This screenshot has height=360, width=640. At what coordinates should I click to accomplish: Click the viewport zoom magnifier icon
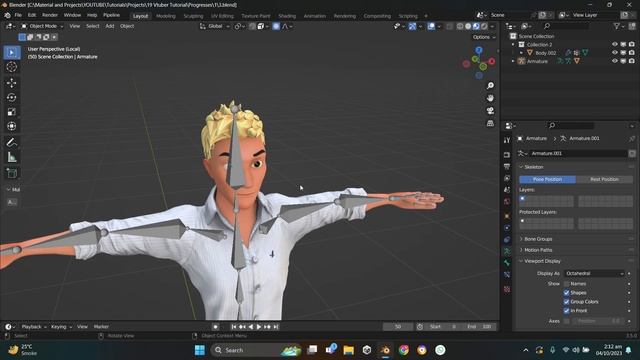490,86
